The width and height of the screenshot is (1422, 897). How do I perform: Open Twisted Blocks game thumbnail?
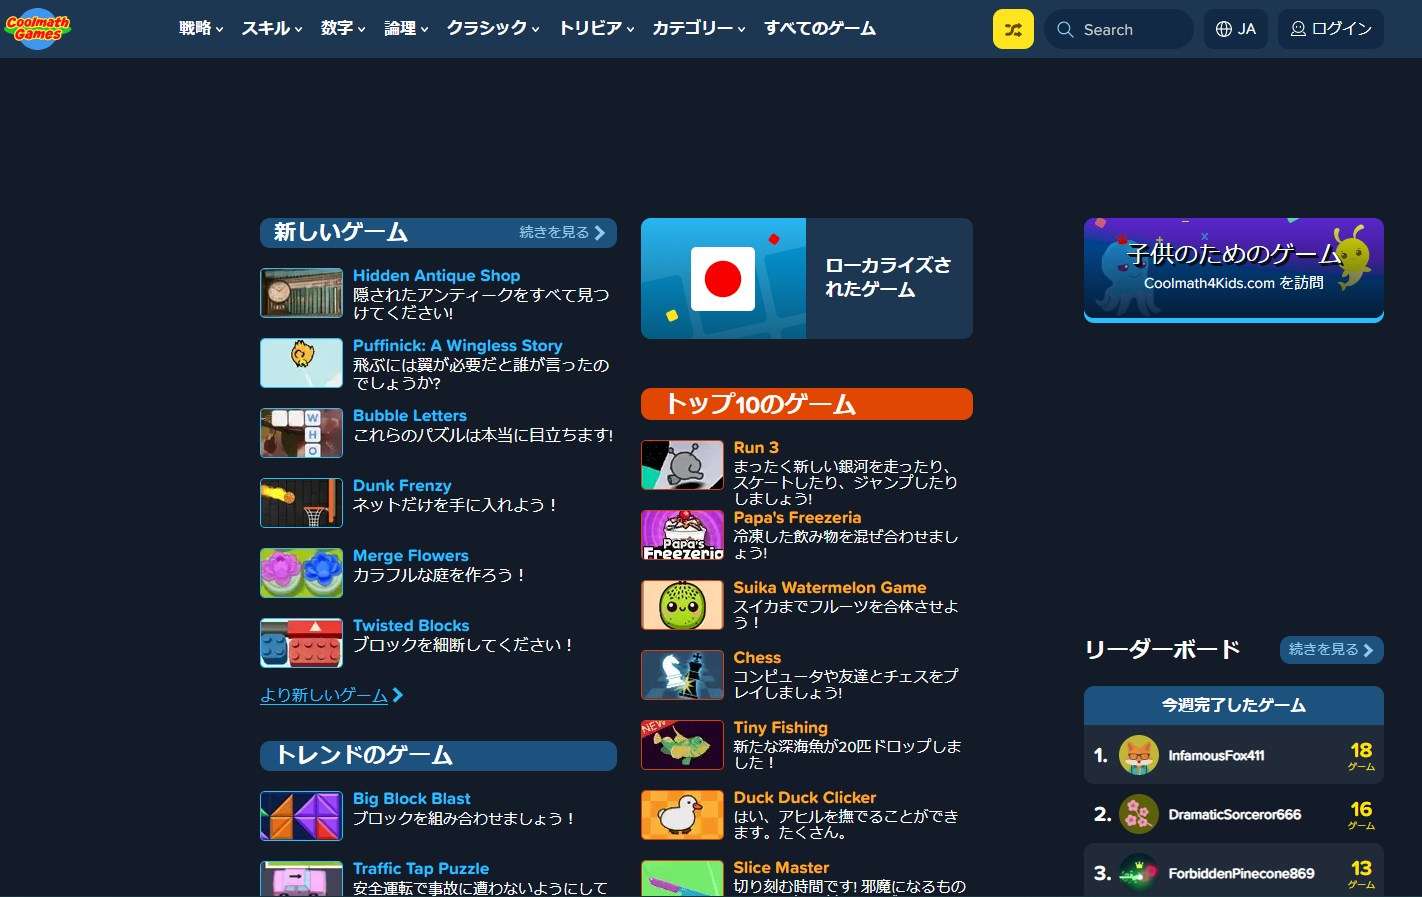tap(301, 643)
